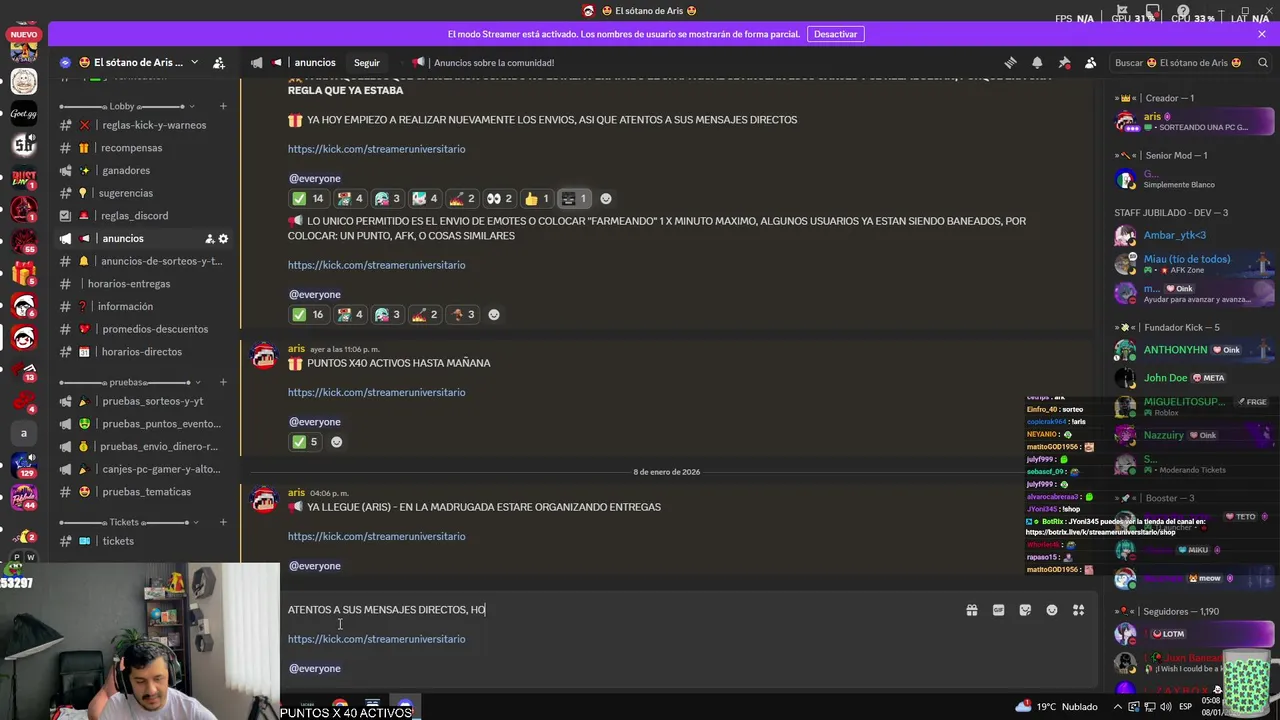
Task: Create channel in Tickets via plus
Action: 223,522
